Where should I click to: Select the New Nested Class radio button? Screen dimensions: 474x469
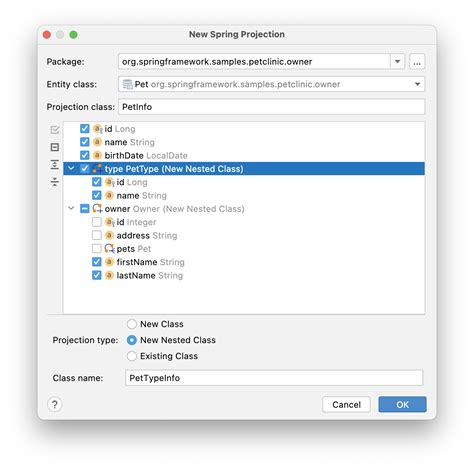click(x=132, y=340)
